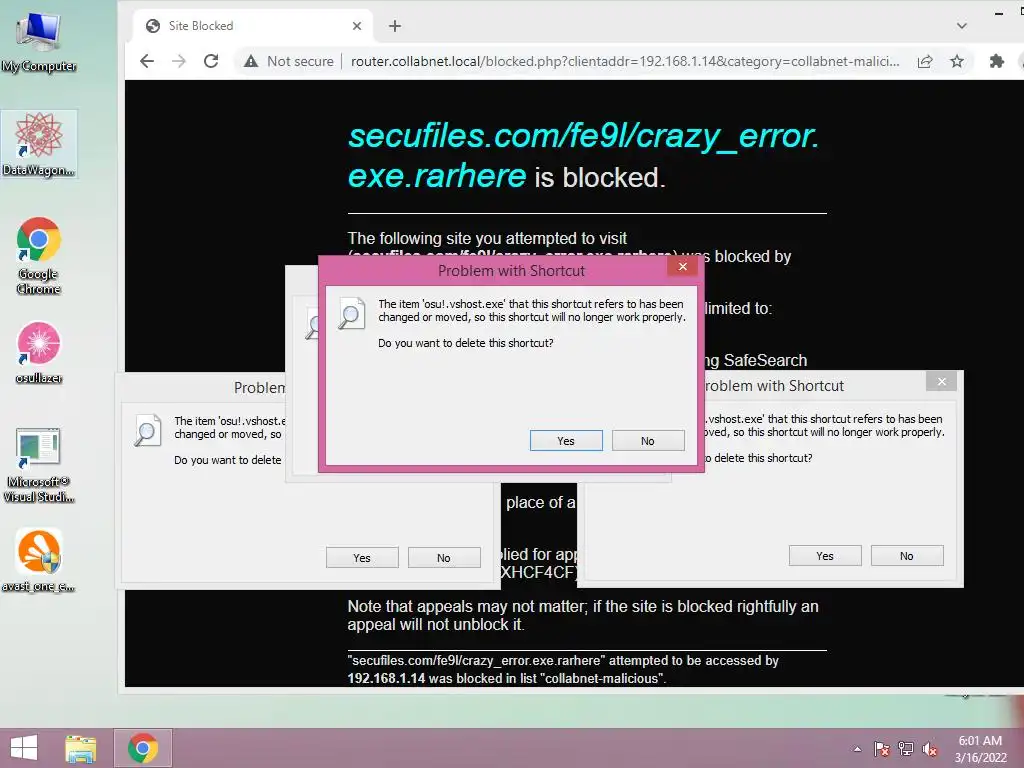Open My Computer desktop icon

[39, 40]
